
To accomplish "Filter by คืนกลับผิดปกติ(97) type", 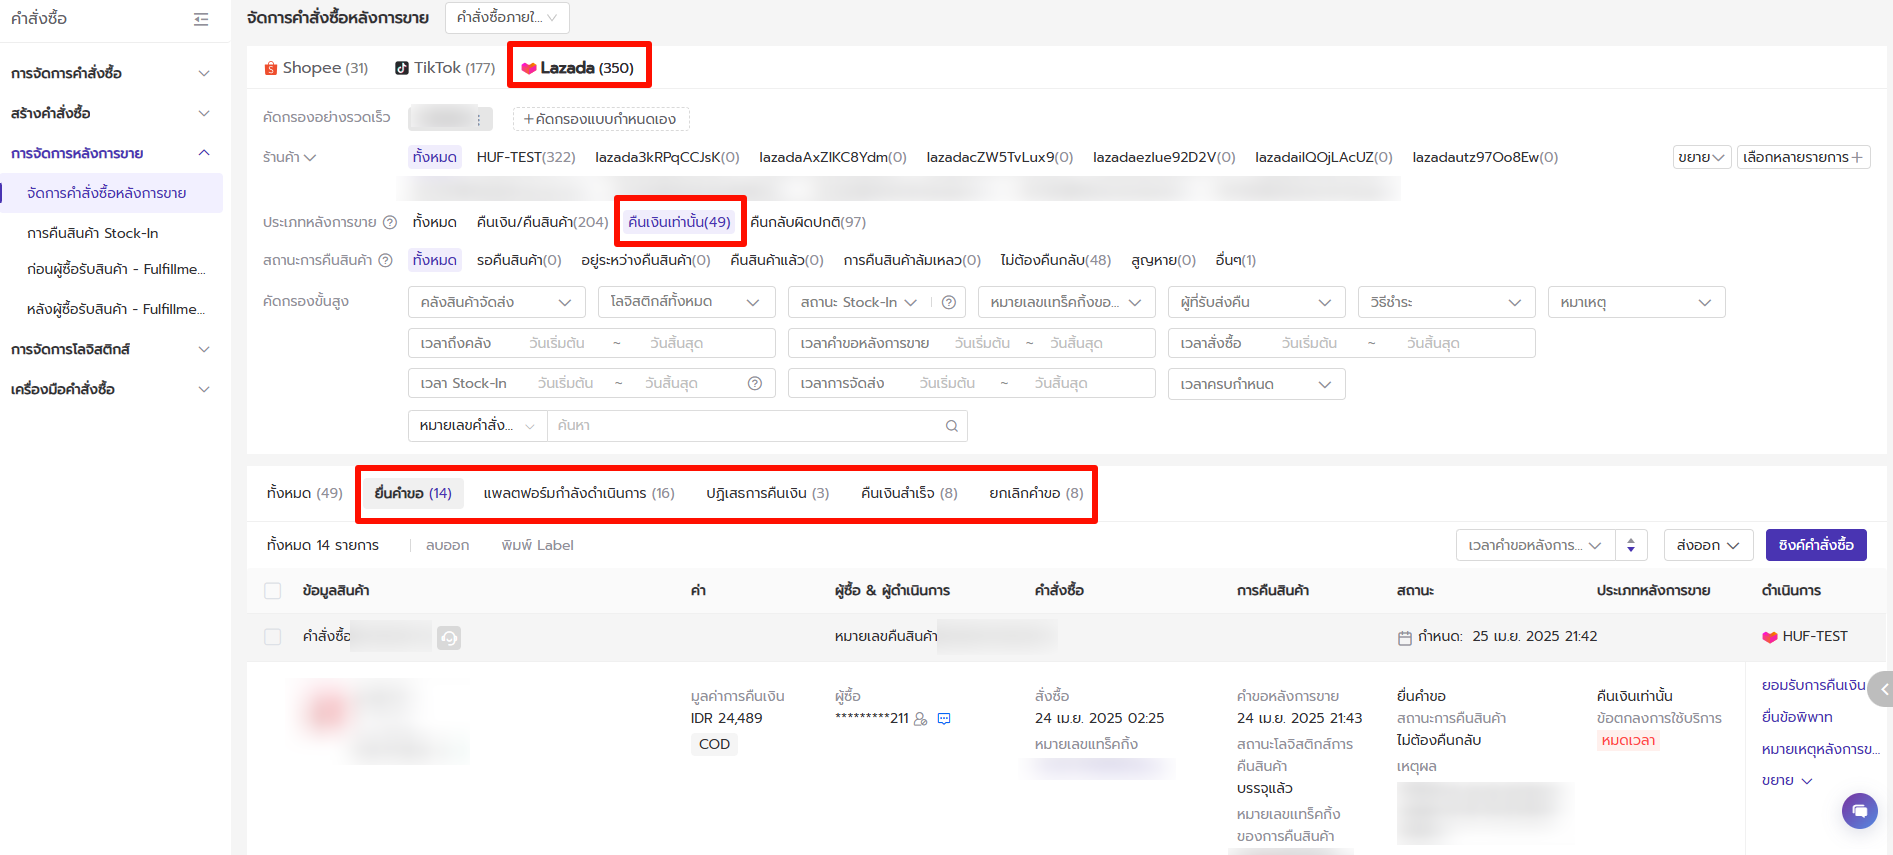I will pyautogui.click(x=808, y=222).
